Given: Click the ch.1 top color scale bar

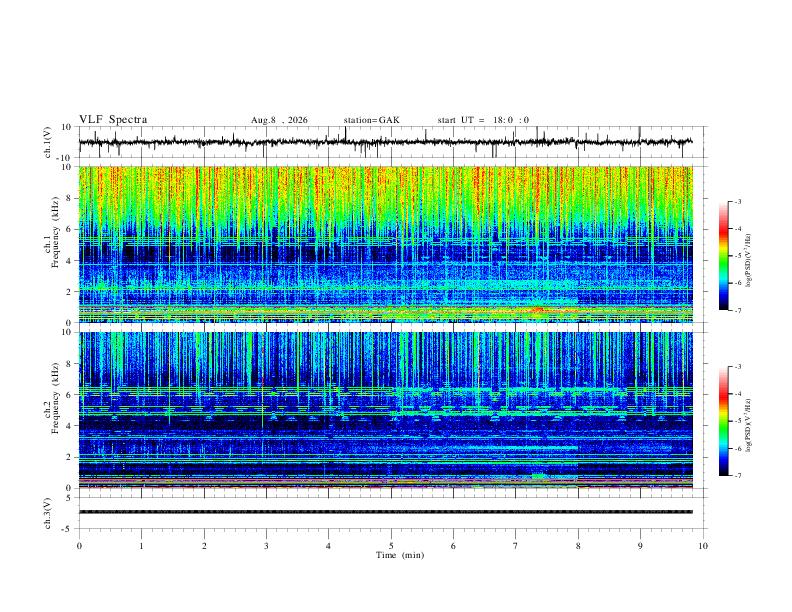Looking at the screenshot, I should coord(723,256).
